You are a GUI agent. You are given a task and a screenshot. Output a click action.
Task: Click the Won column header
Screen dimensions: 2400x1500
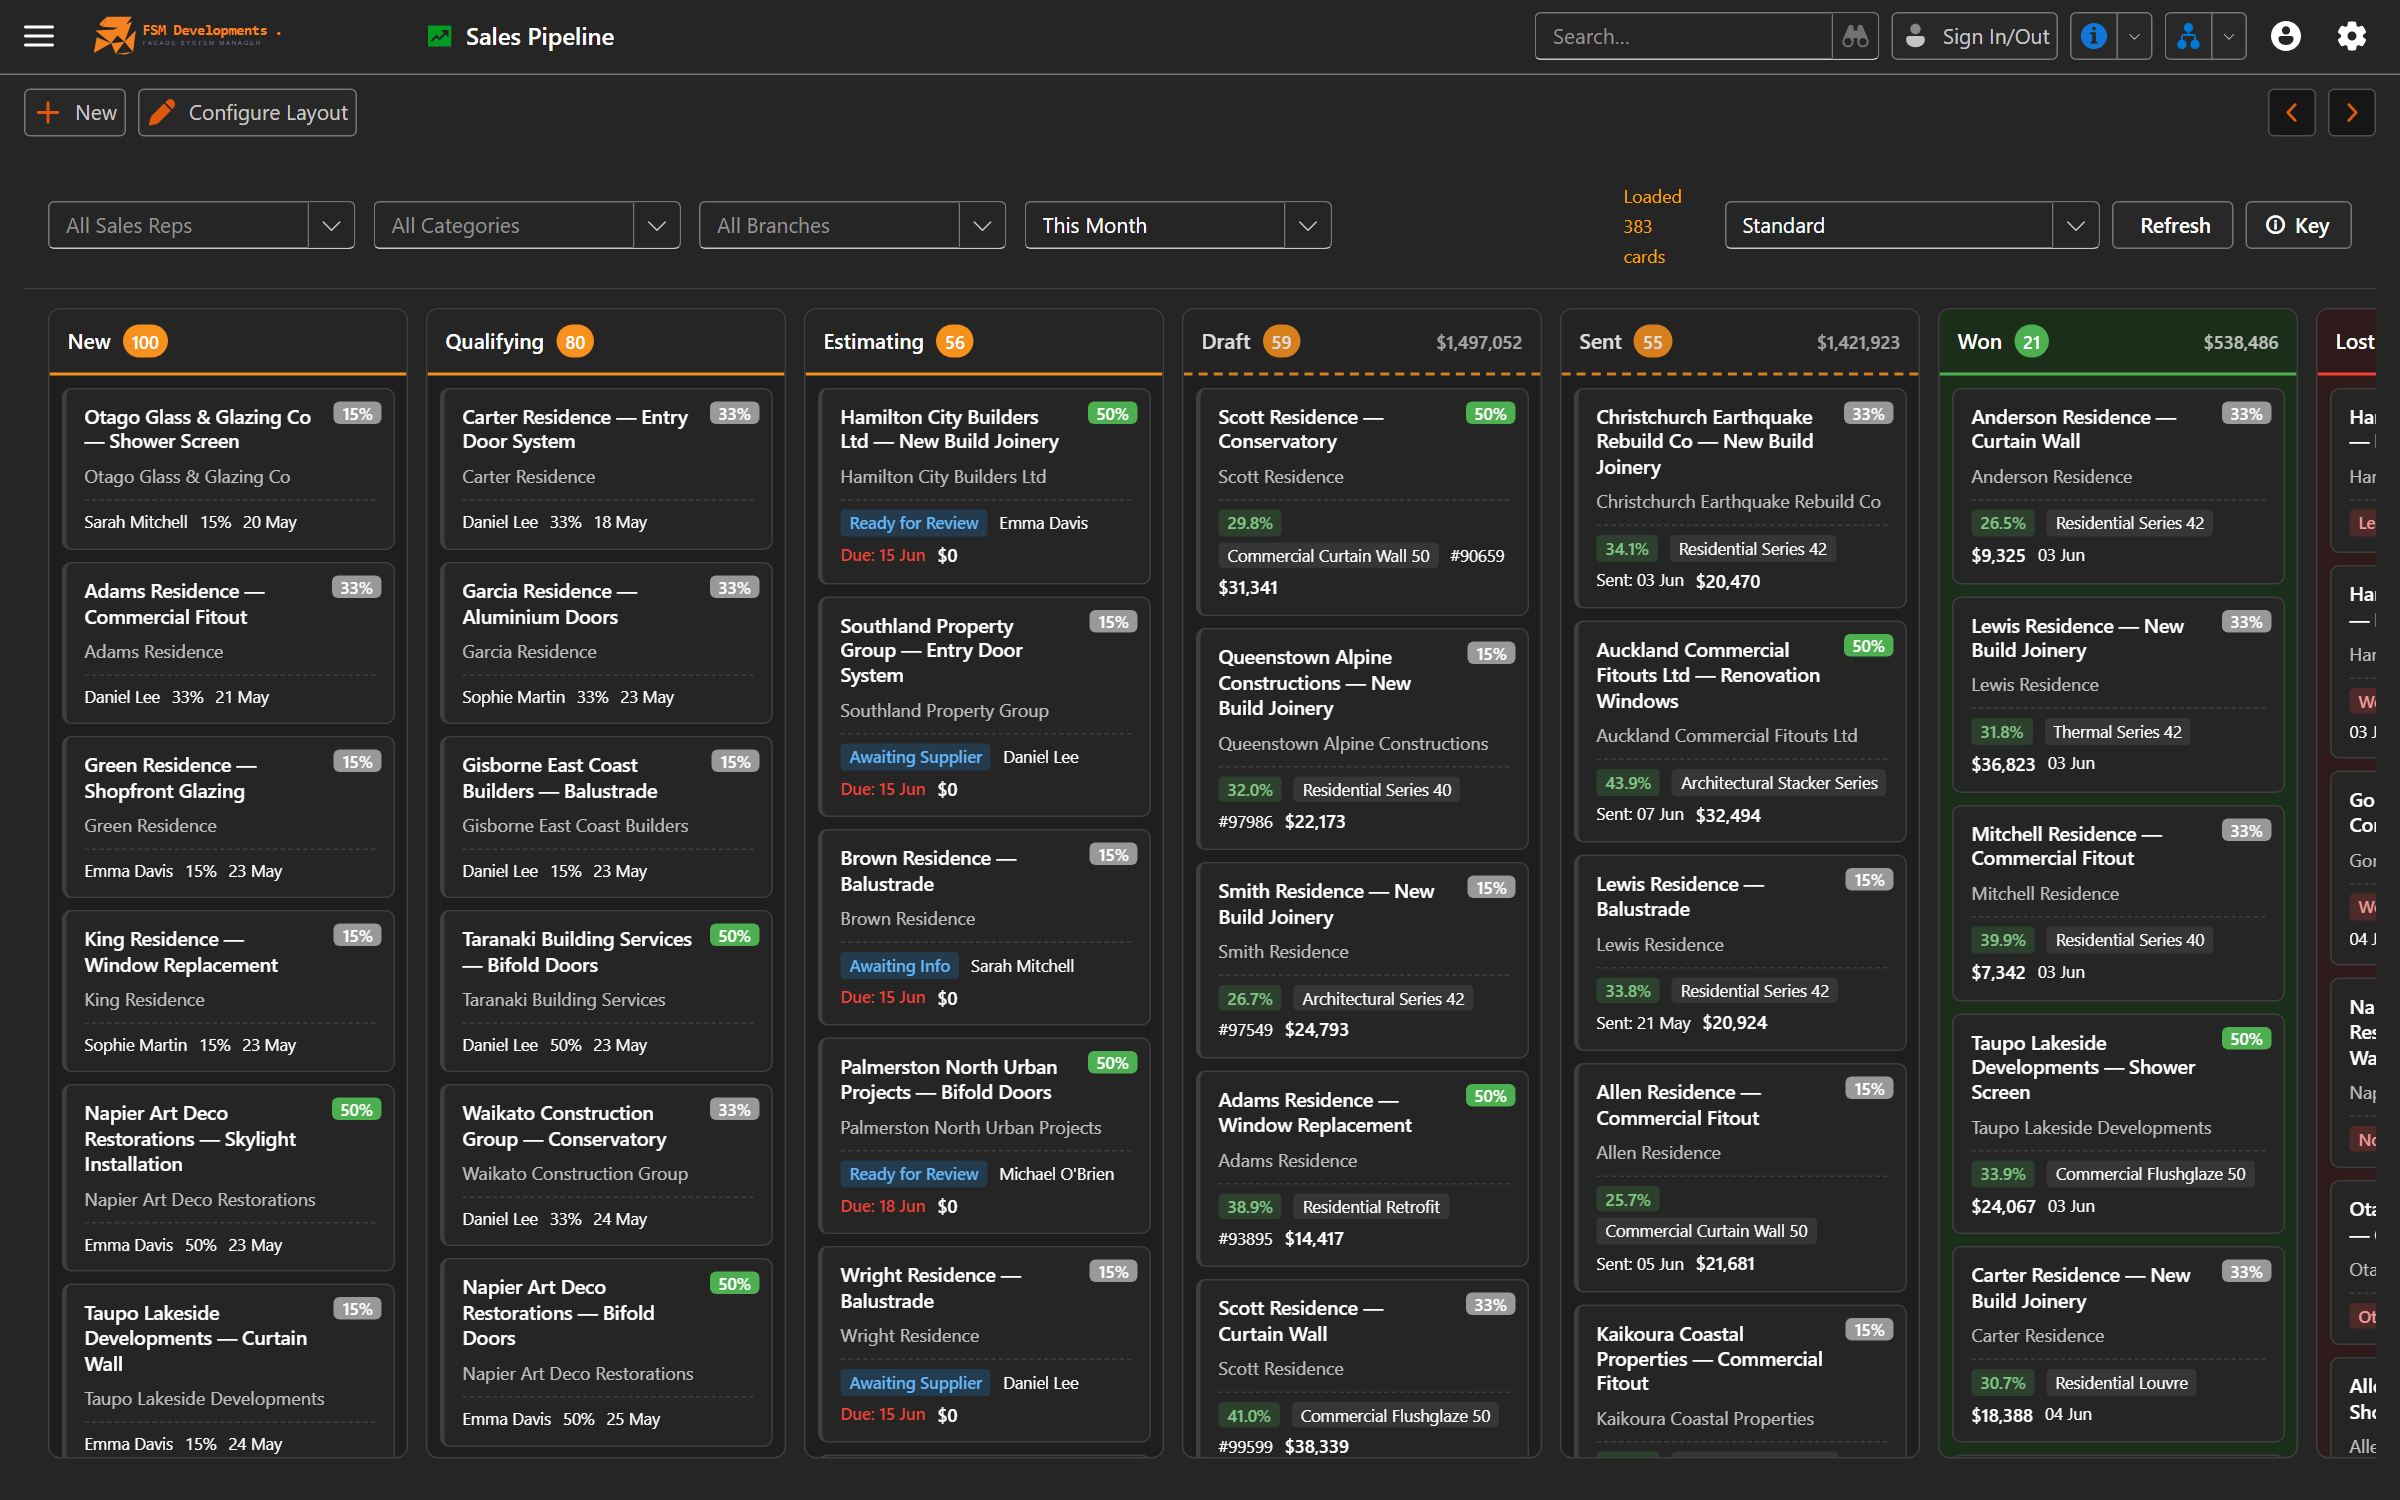point(2117,342)
